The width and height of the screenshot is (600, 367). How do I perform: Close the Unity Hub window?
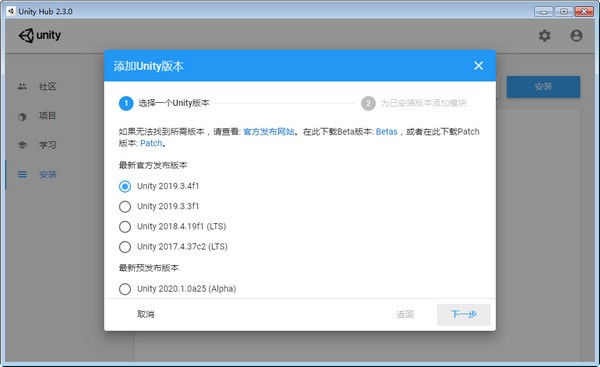pos(584,11)
